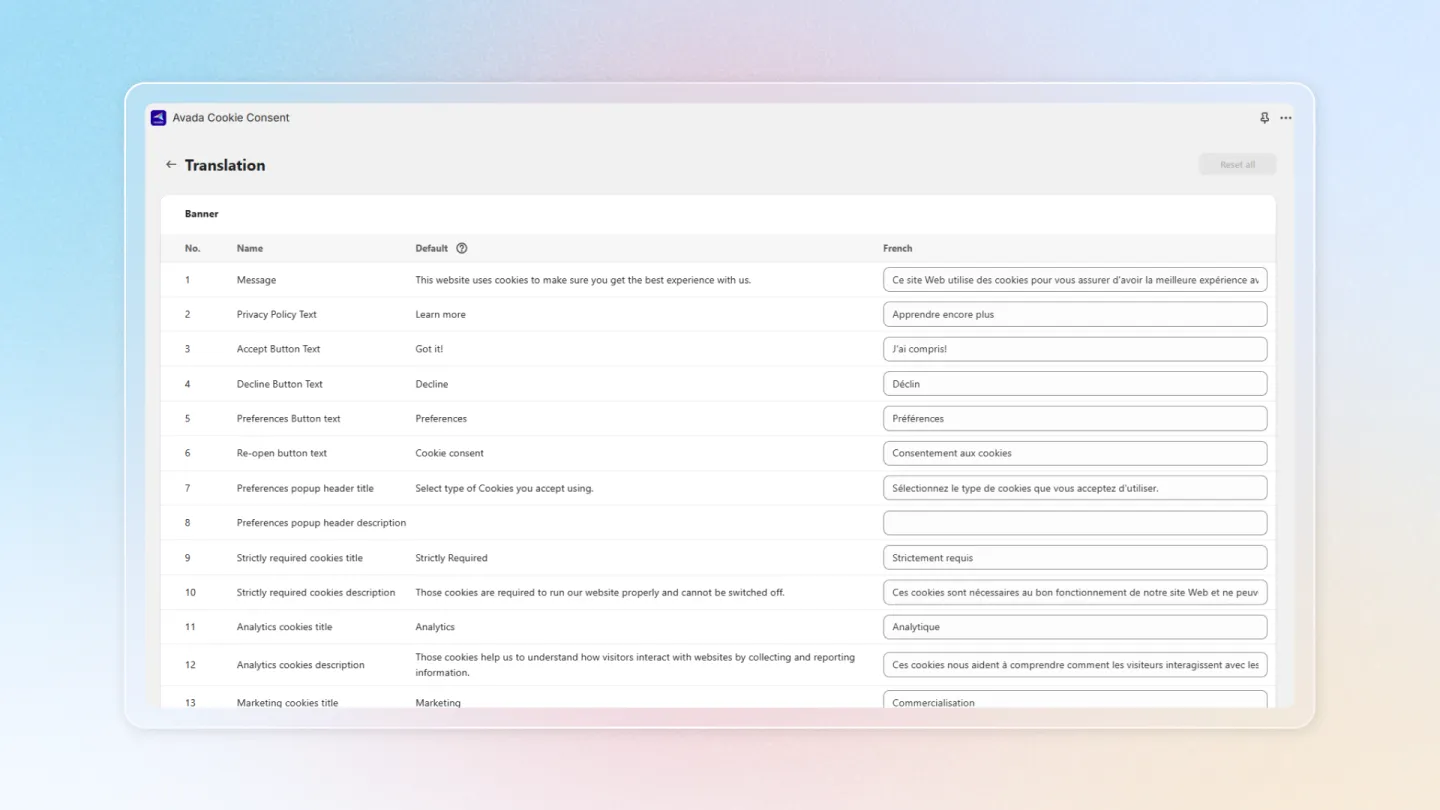Click the 'Déclin' decline button translation field
1440x810 pixels.
(1075, 384)
